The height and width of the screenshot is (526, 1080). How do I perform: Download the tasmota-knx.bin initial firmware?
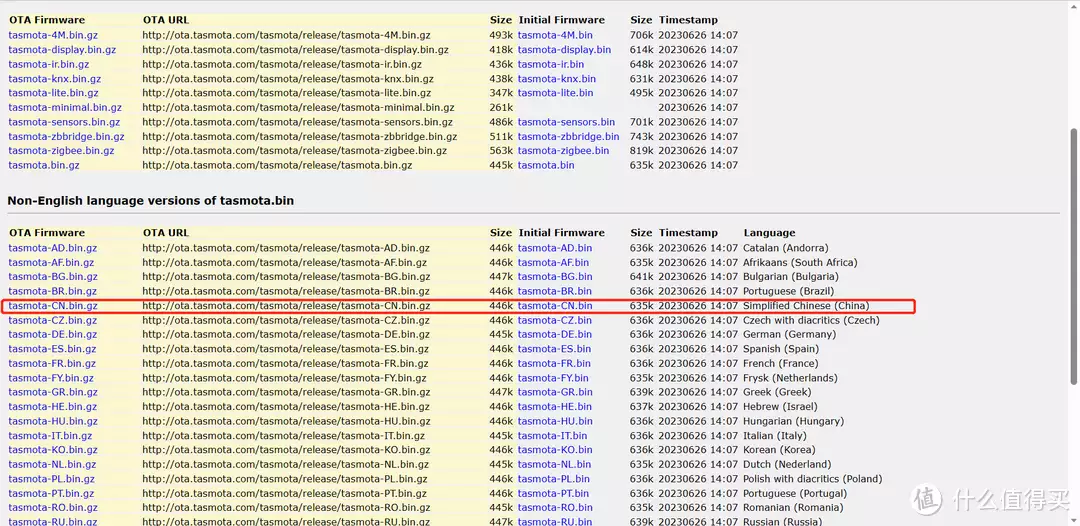pos(557,78)
